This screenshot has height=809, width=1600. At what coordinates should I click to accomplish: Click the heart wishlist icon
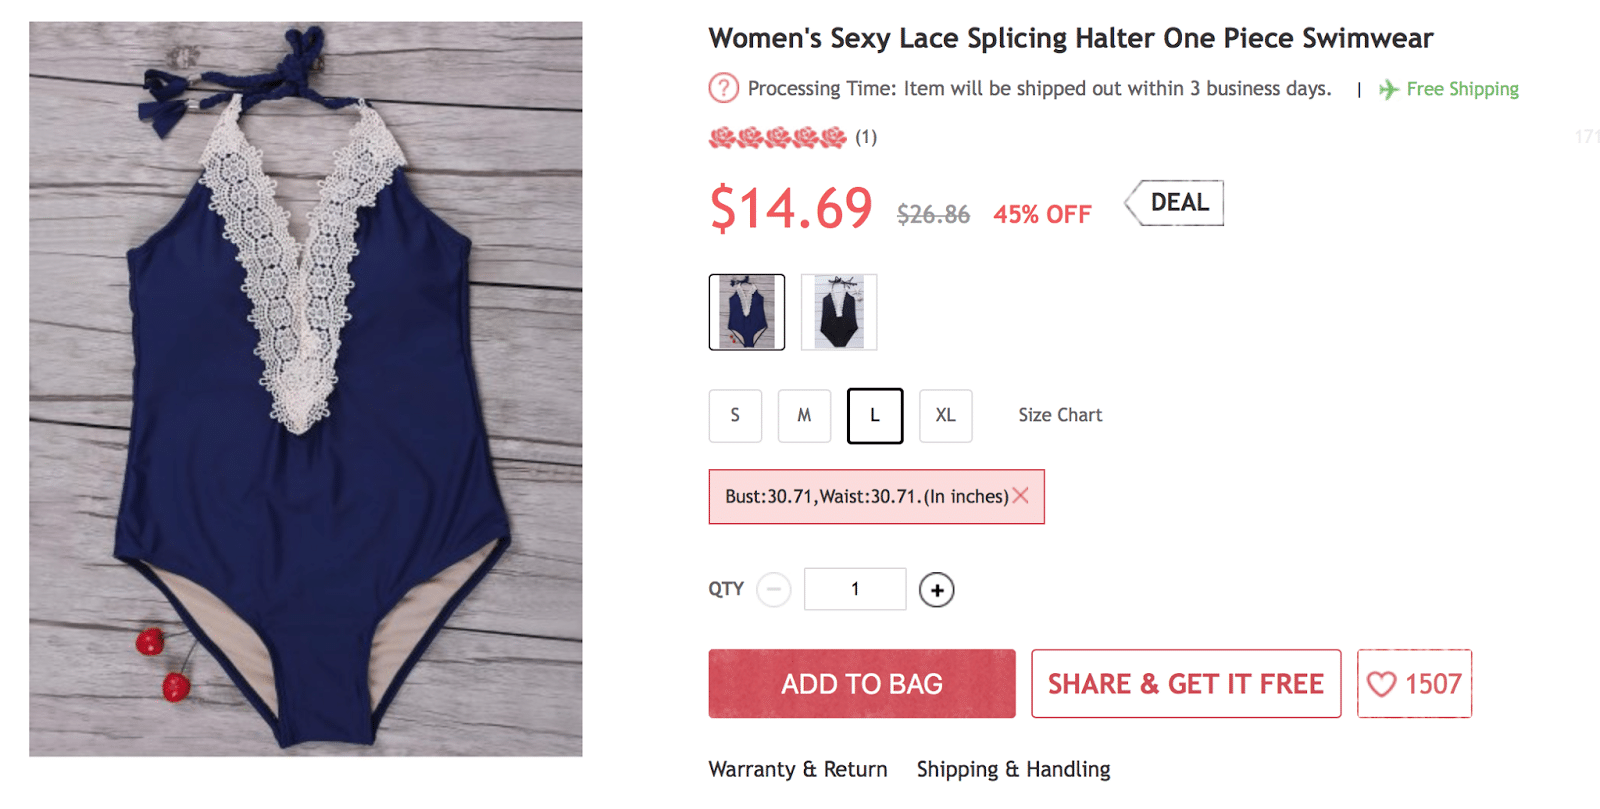click(1381, 684)
